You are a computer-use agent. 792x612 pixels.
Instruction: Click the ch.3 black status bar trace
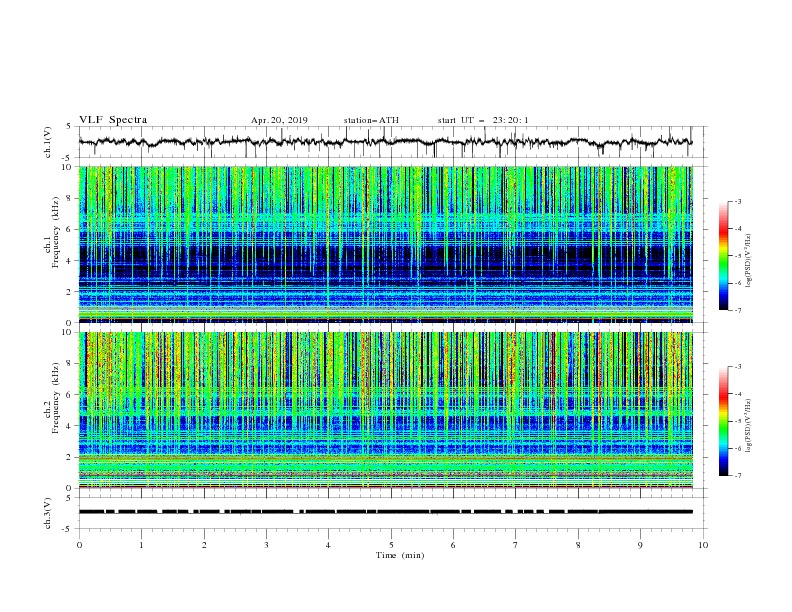click(x=386, y=512)
